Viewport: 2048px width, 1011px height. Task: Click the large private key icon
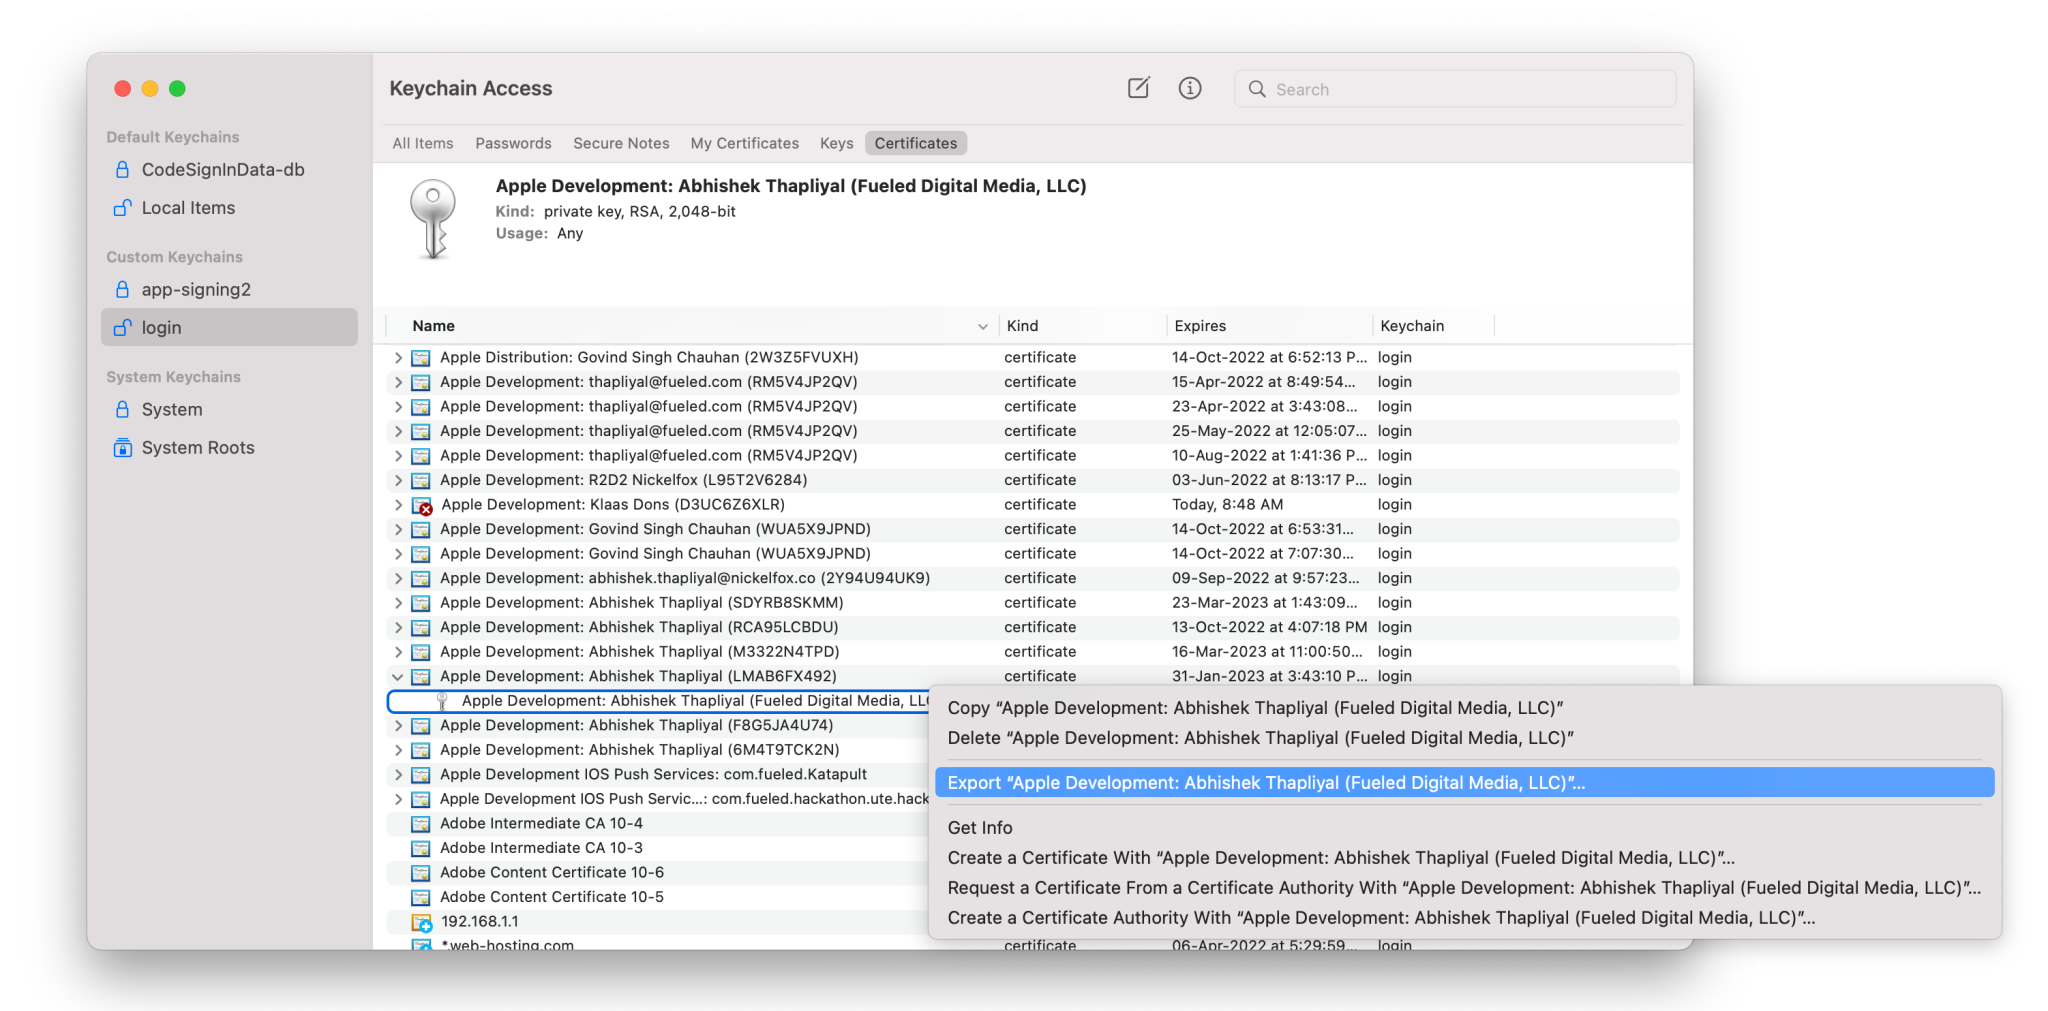click(433, 219)
